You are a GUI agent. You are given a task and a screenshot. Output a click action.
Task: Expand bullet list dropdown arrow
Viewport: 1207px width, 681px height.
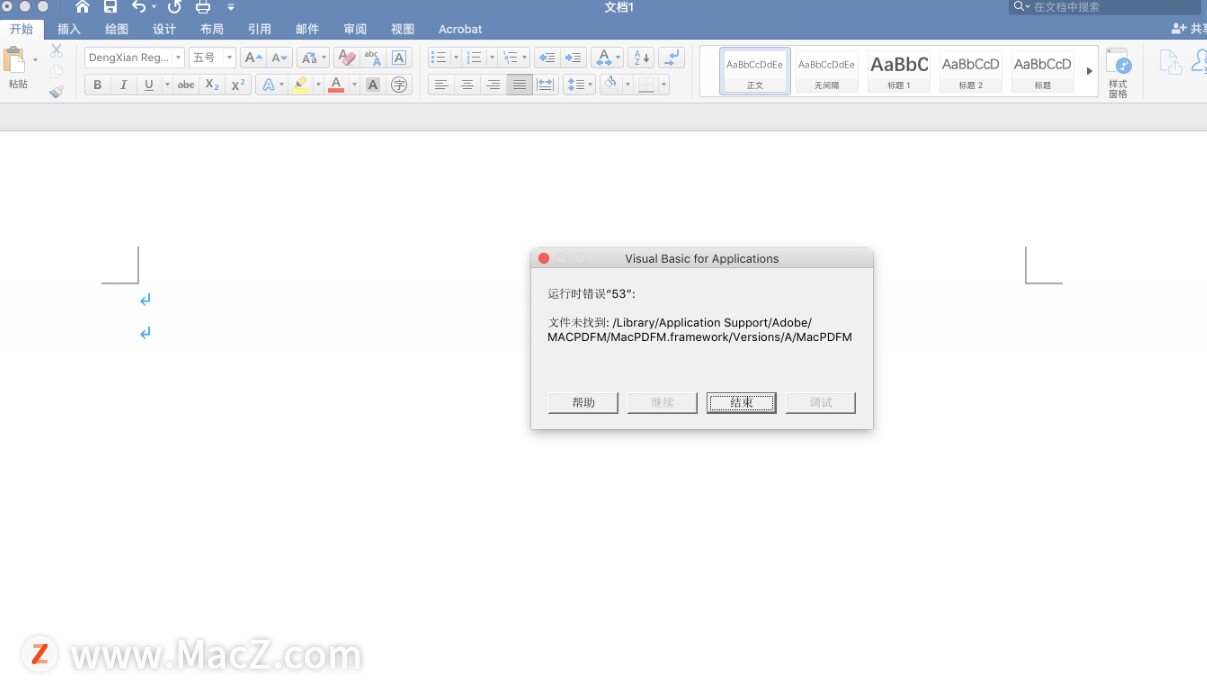click(x=456, y=58)
